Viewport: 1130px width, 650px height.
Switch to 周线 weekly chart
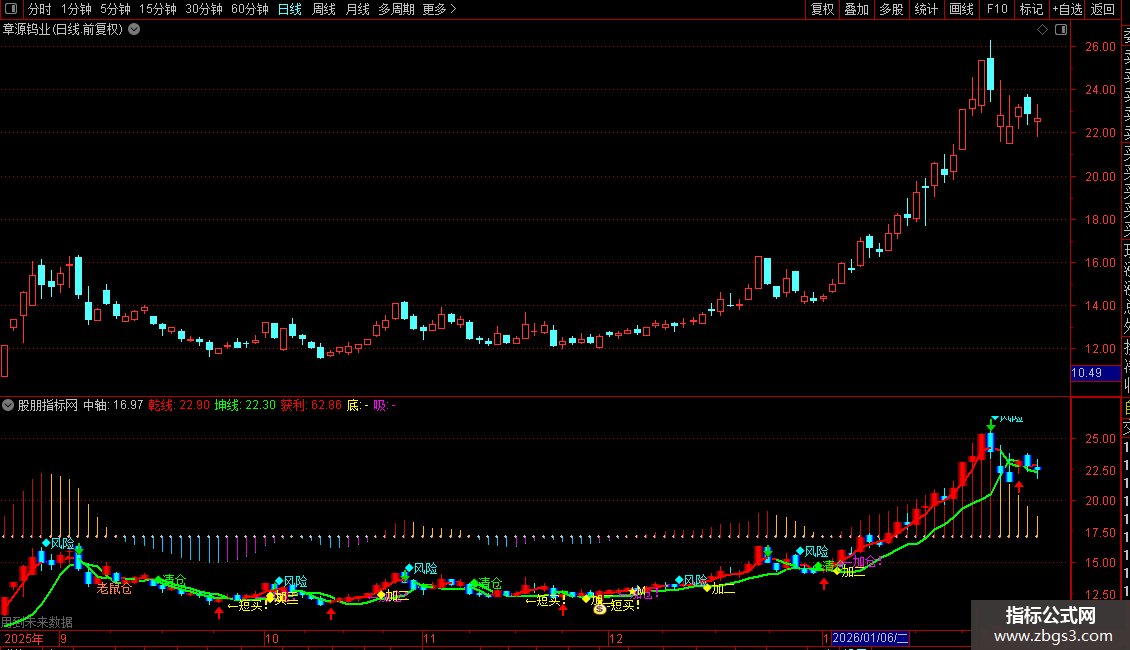[324, 9]
